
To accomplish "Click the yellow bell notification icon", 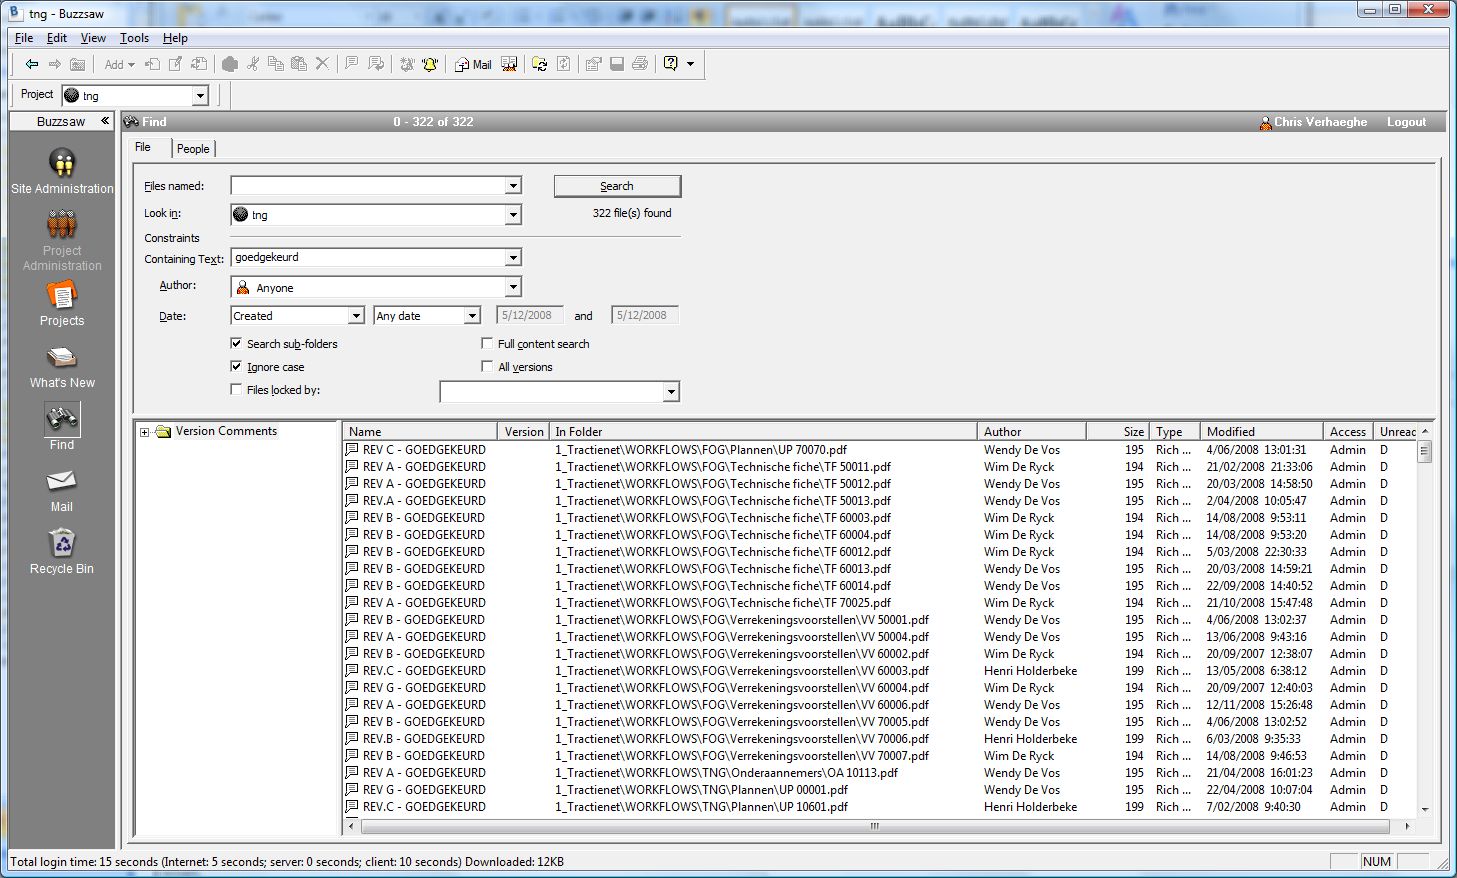I will click(x=430, y=64).
